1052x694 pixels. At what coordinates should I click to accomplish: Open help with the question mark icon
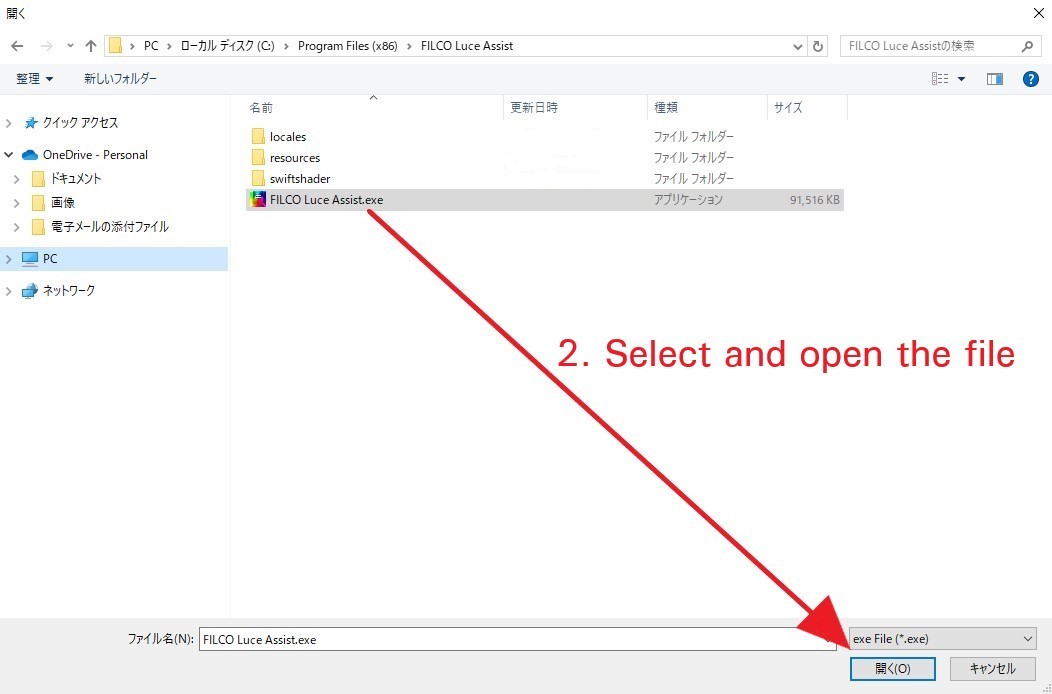click(x=1031, y=79)
